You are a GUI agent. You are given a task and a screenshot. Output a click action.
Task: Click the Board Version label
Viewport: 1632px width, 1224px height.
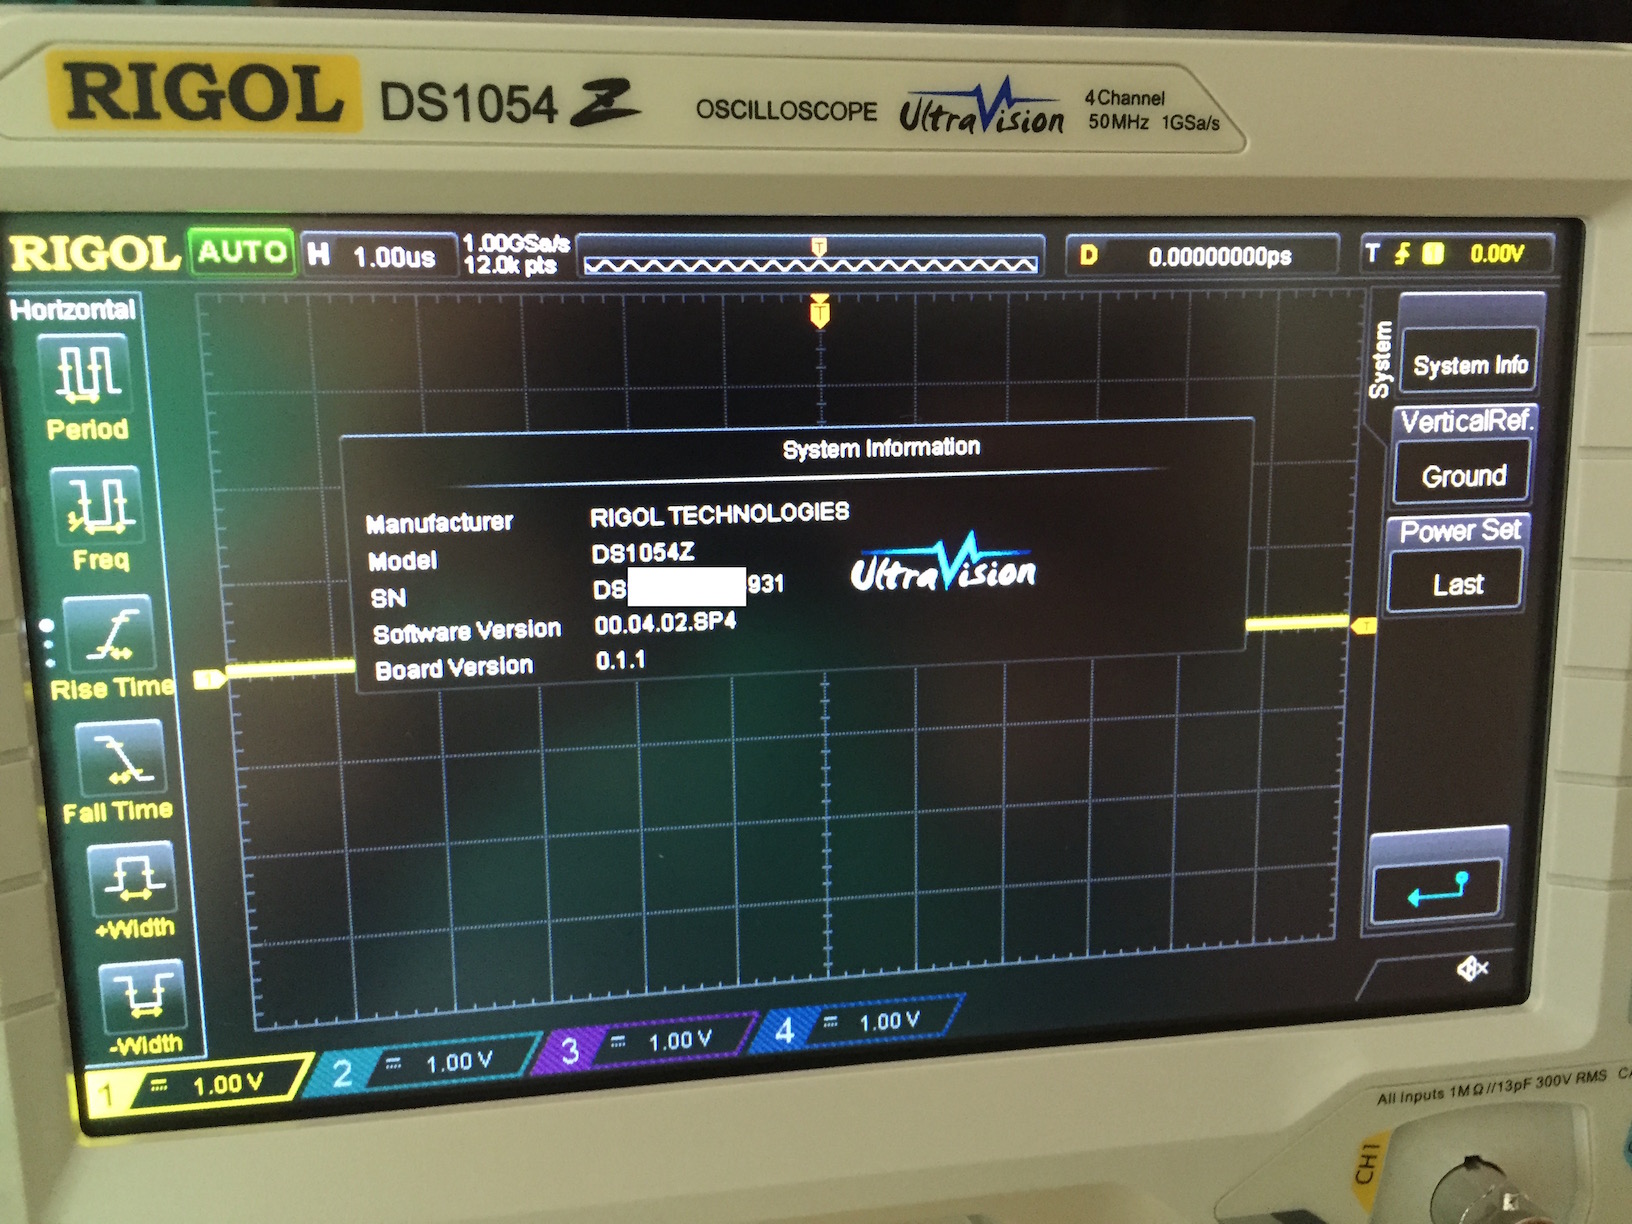(454, 668)
